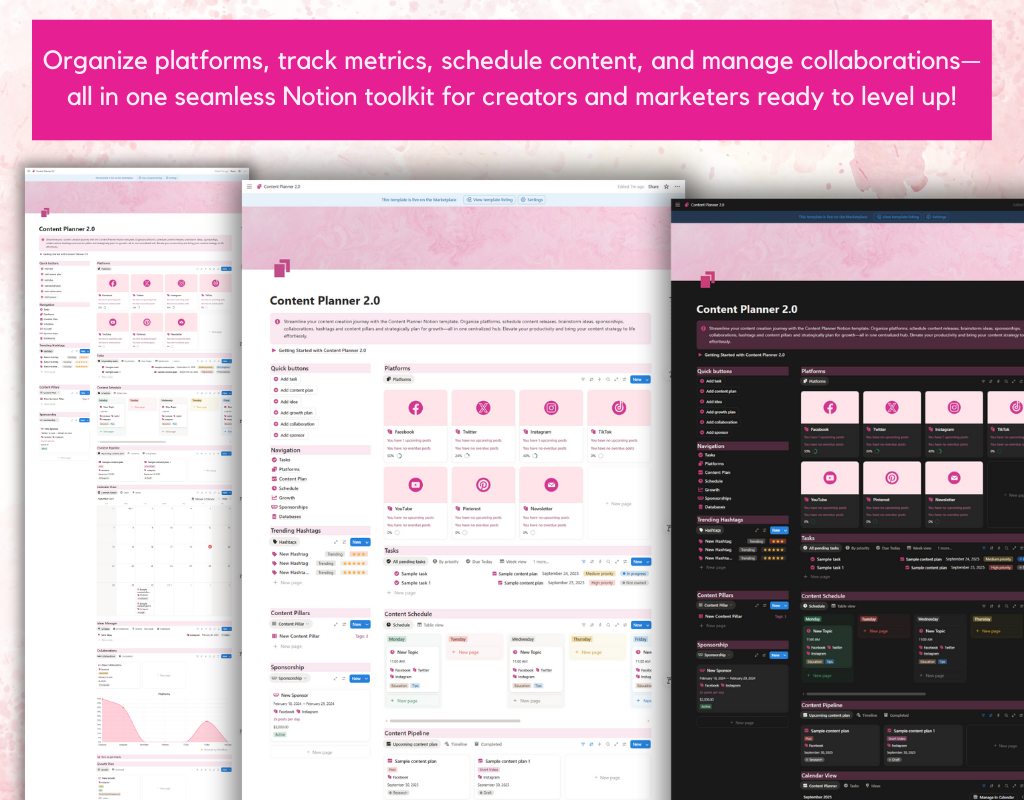This screenshot has width=1024, height=800.
Task: Open the three-dot options menu in the middle light window
Action: click(x=677, y=187)
